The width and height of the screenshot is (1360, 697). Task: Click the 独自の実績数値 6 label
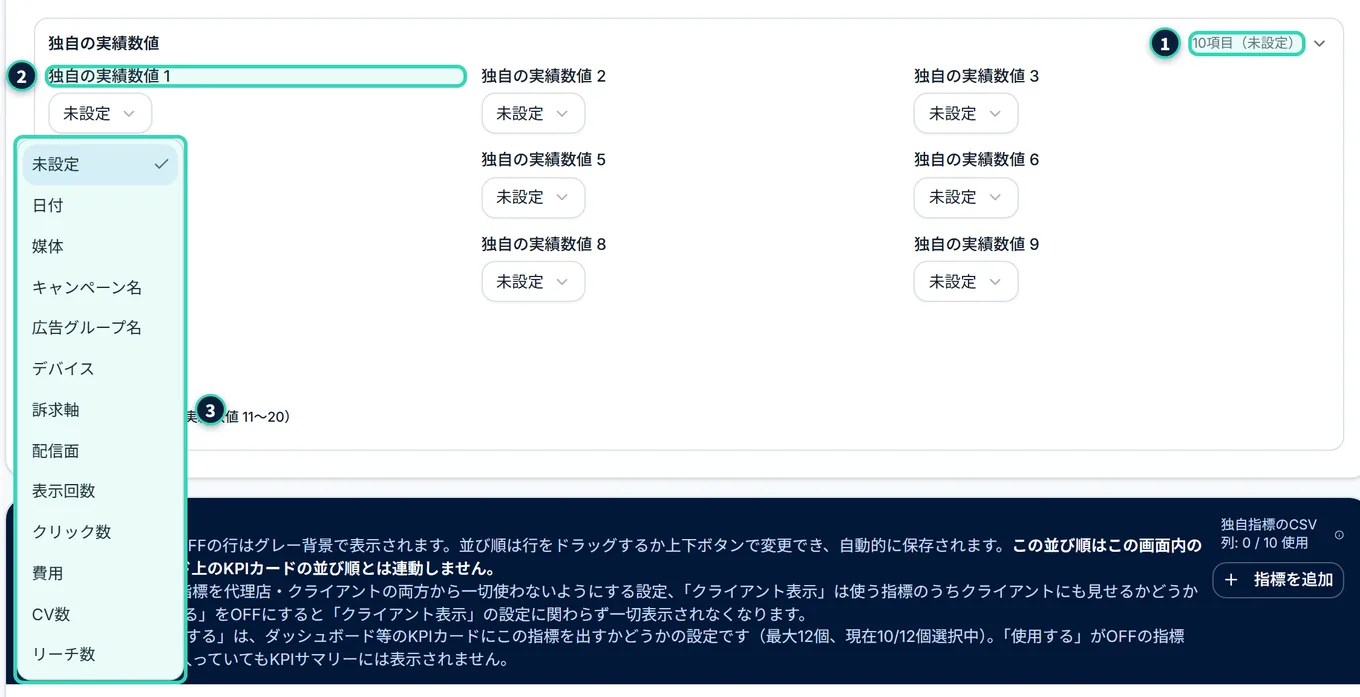[977, 160]
